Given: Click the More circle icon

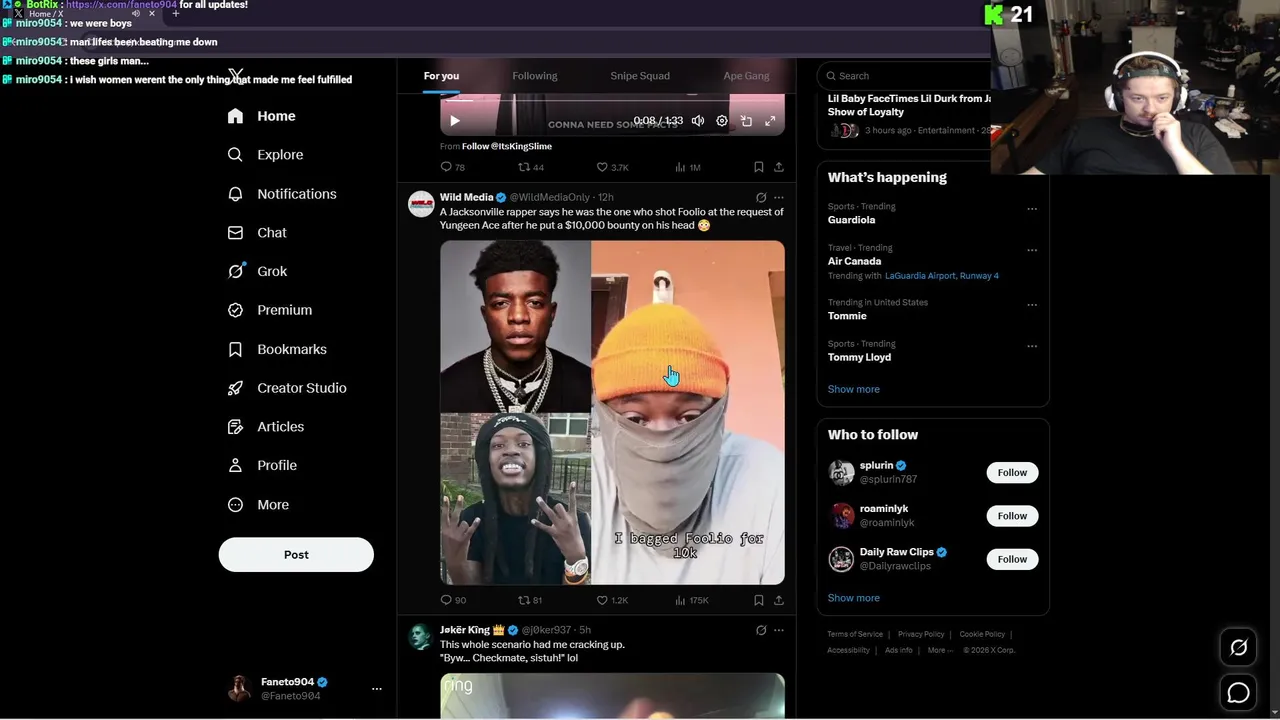Looking at the screenshot, I should (x=235, y=505).
